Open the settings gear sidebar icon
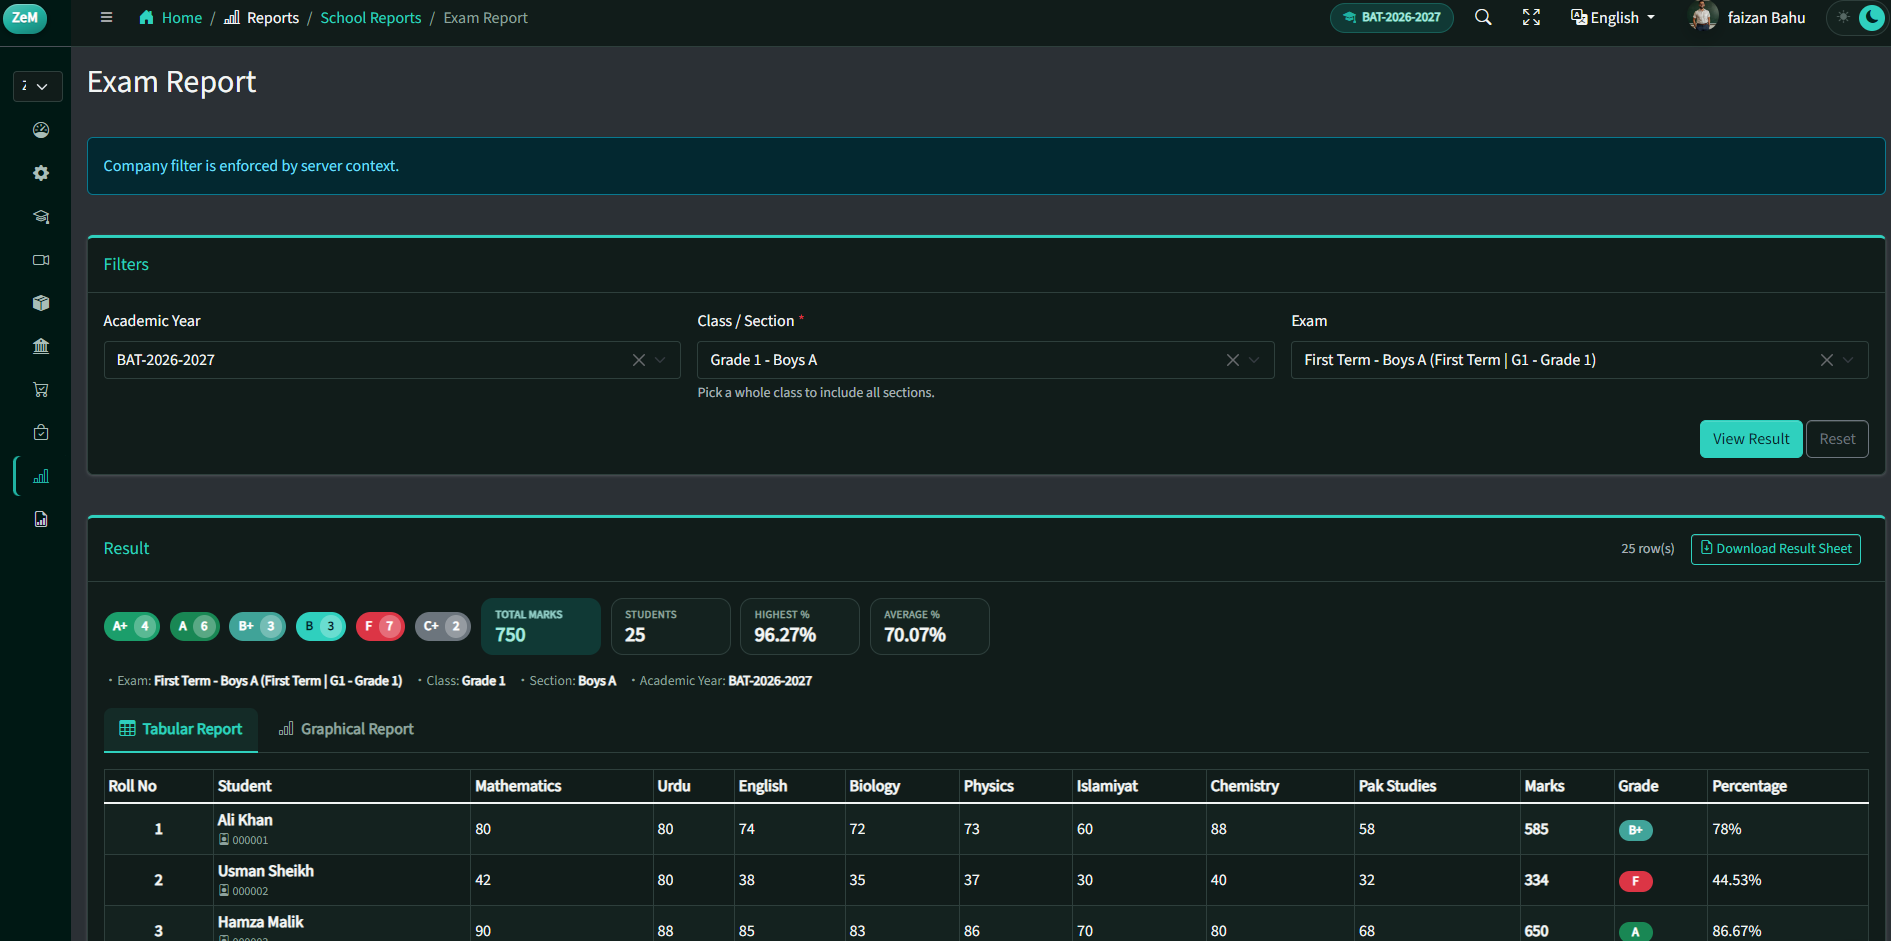This screenshot has width=1891, height=941. coord(41,173)
